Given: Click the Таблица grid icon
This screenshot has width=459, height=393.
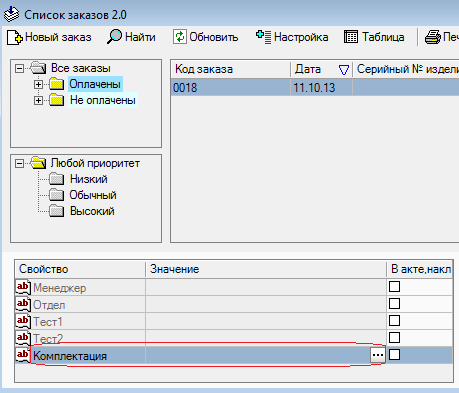Looking at the screenshot, I should [x=351, y=37].
